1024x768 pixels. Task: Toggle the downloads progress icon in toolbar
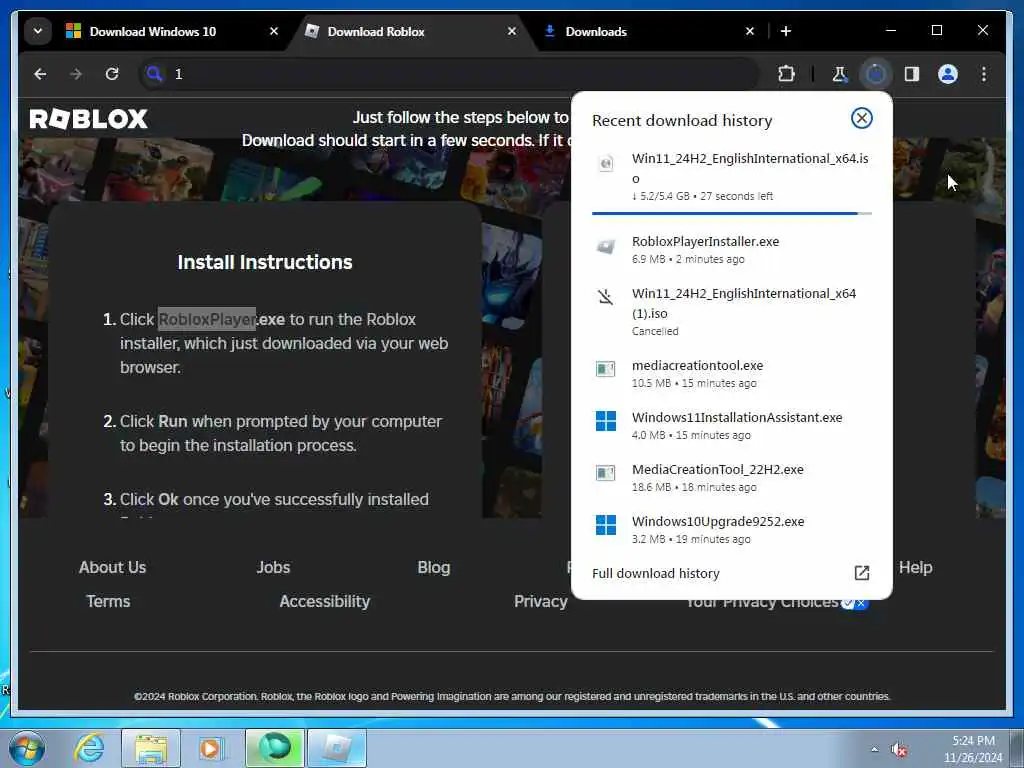pos(876,74)
